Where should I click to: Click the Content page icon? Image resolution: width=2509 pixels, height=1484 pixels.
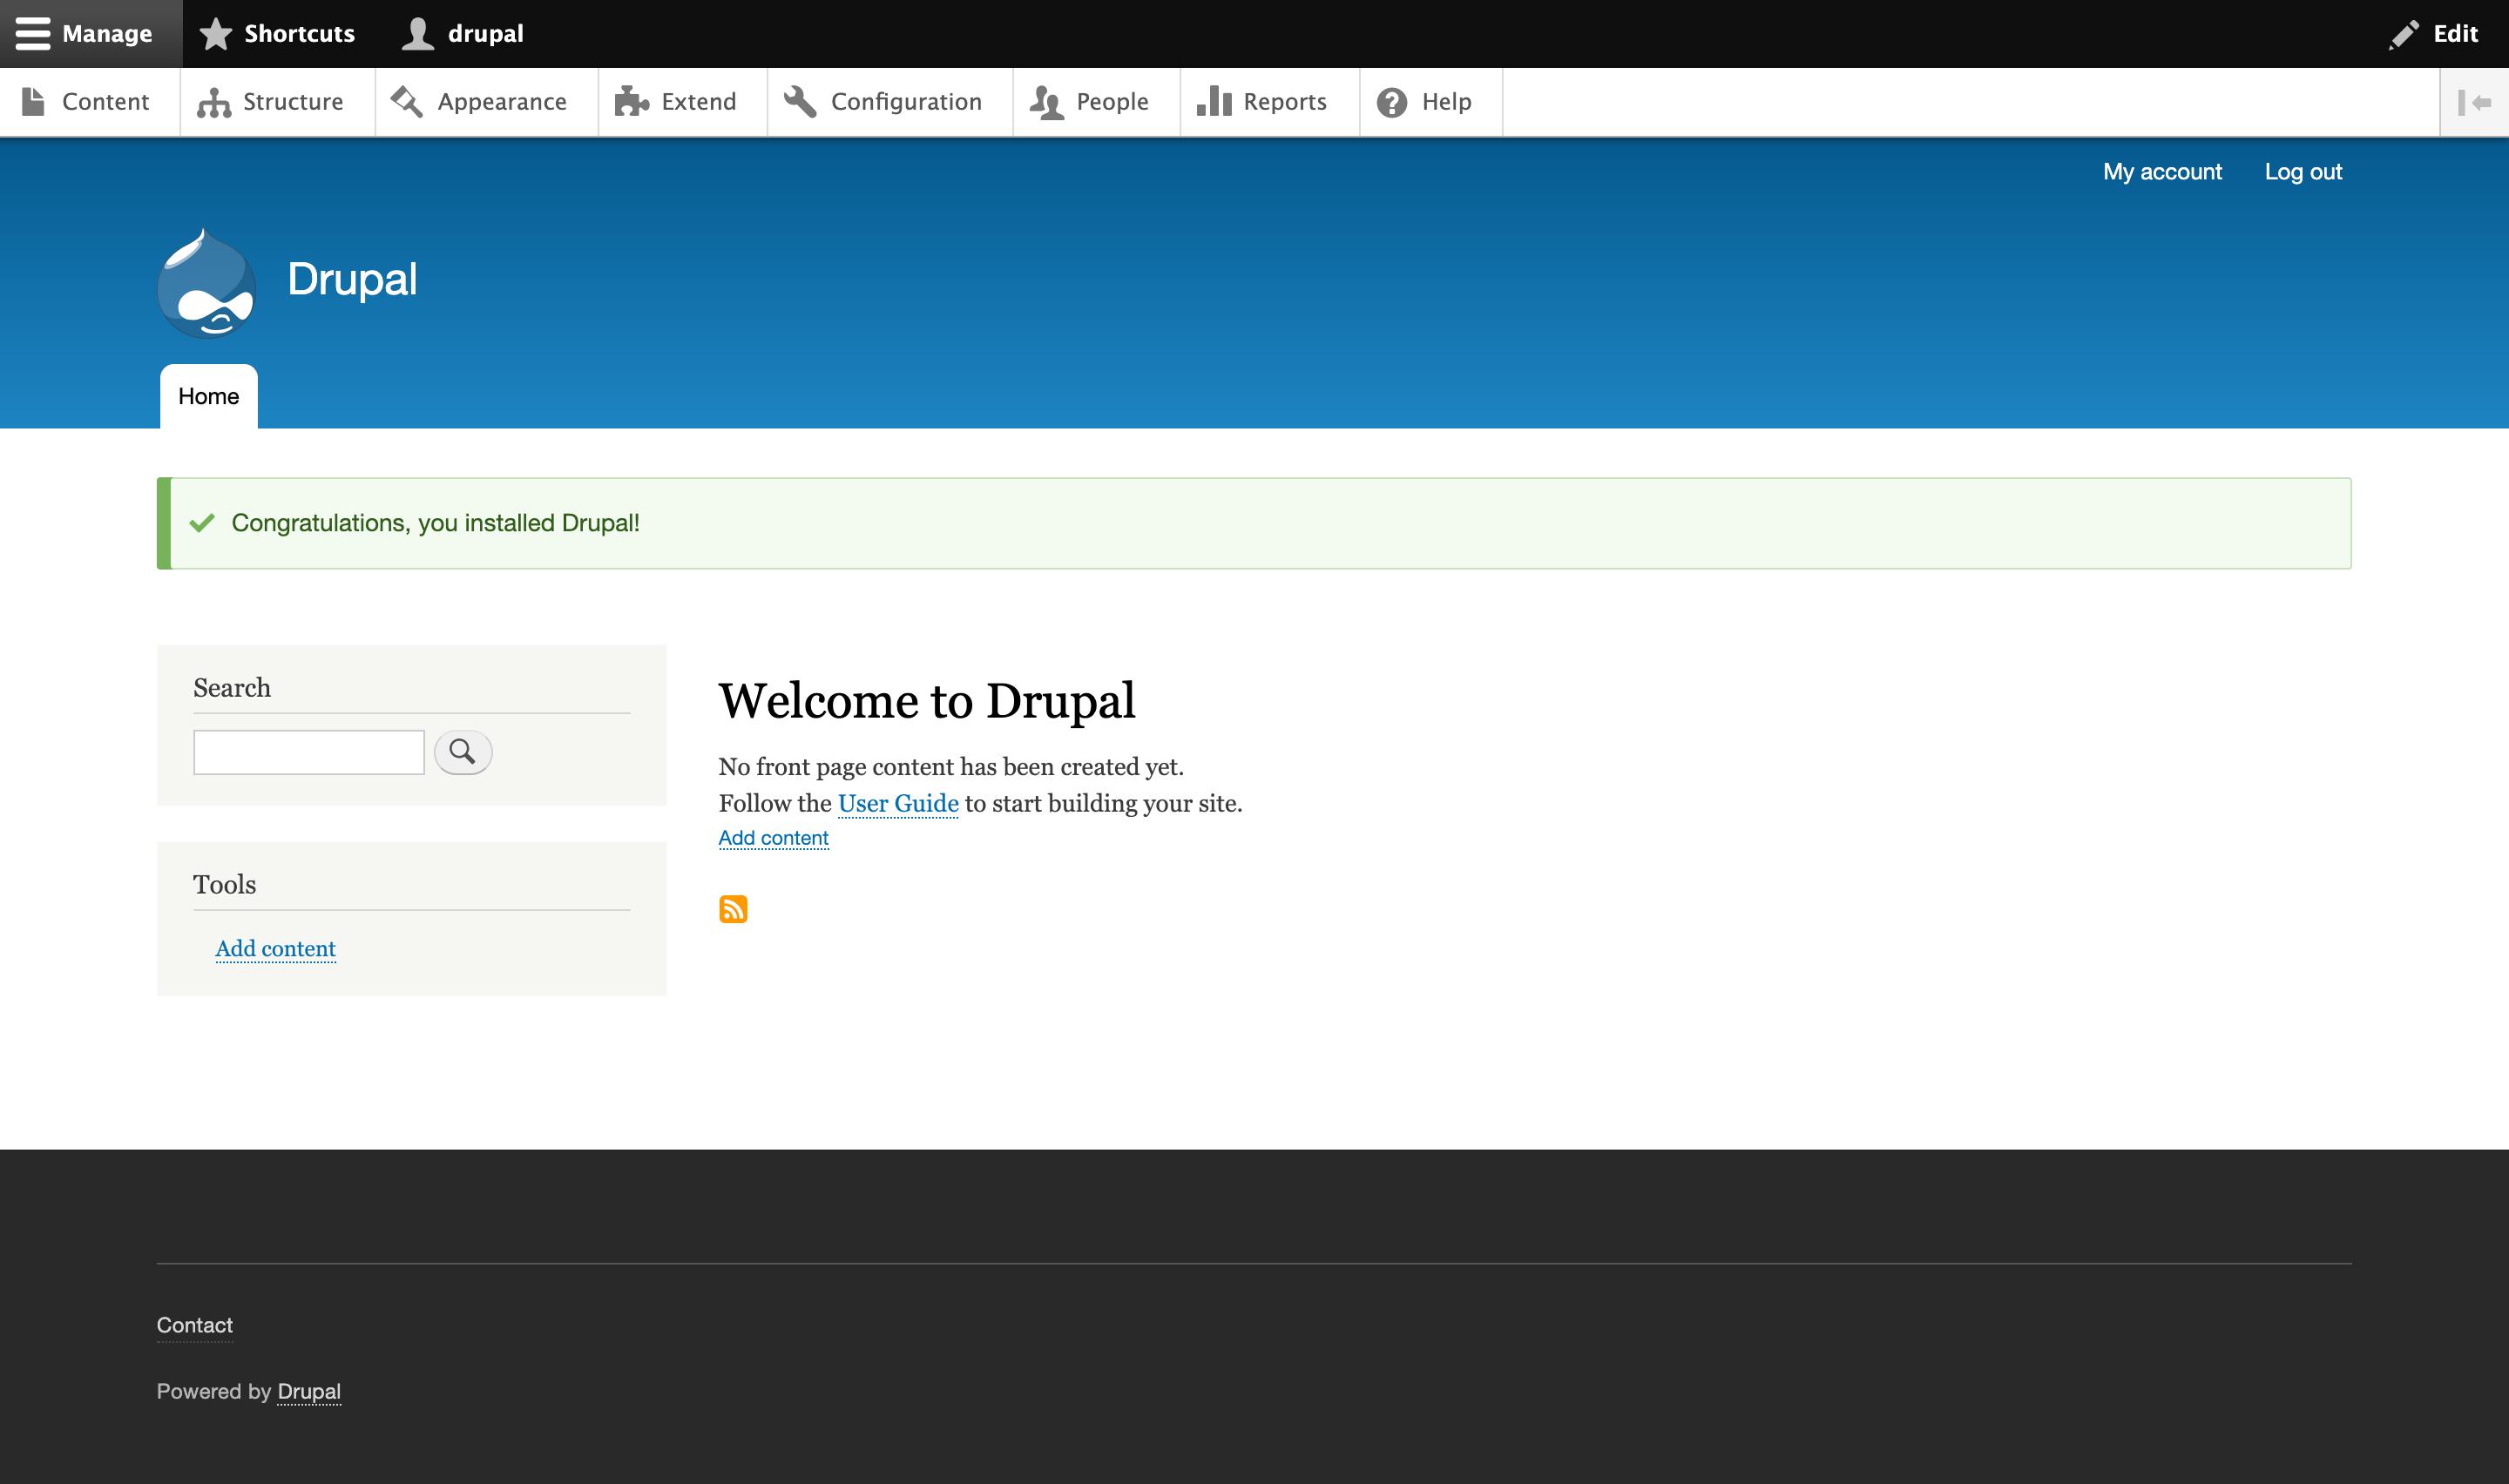point(33,101)
